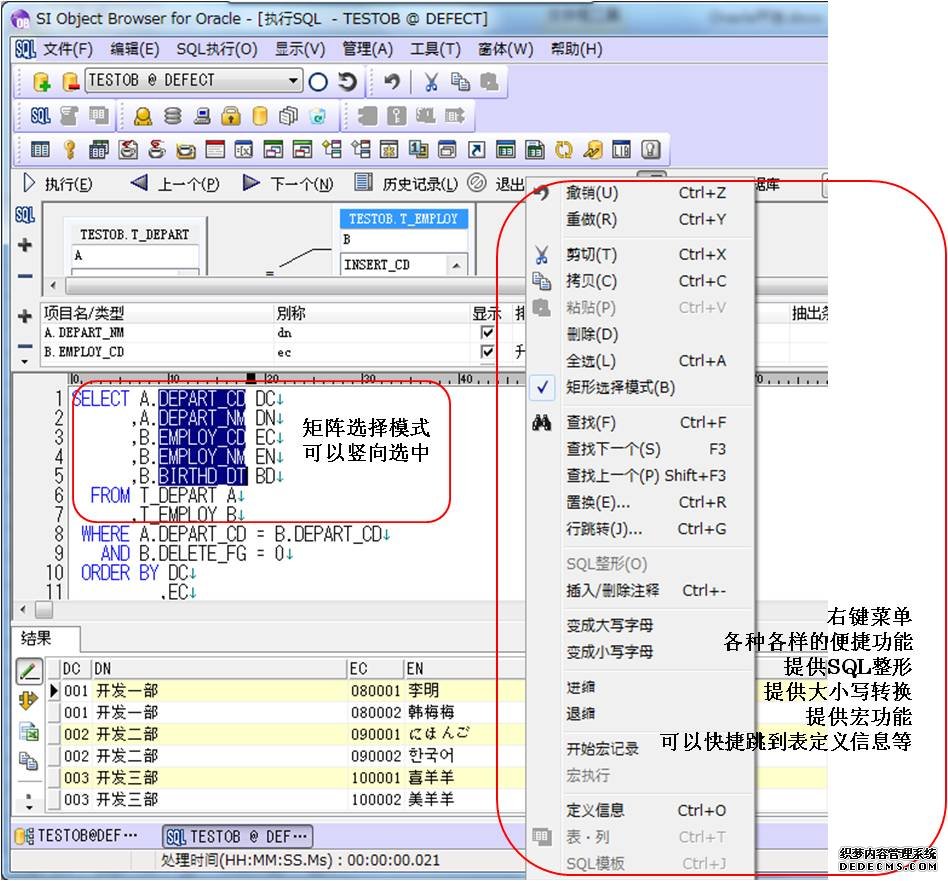Click the pencil edit icon beside the results grid
The image size is (948, 881).
click(29, 672)
